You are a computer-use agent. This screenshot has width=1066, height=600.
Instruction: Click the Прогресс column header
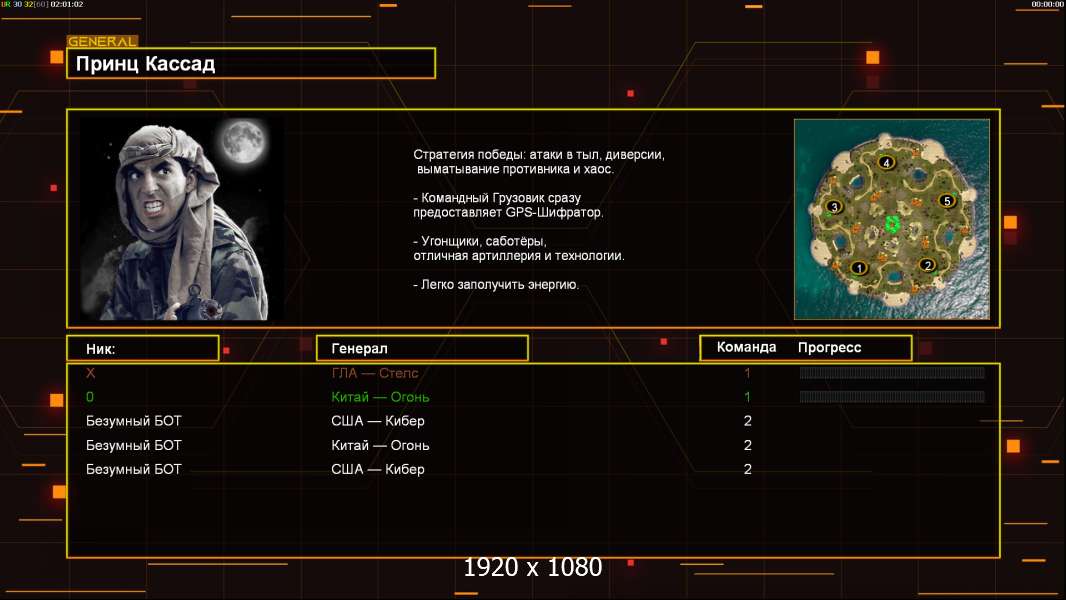(x=829, y=348)
